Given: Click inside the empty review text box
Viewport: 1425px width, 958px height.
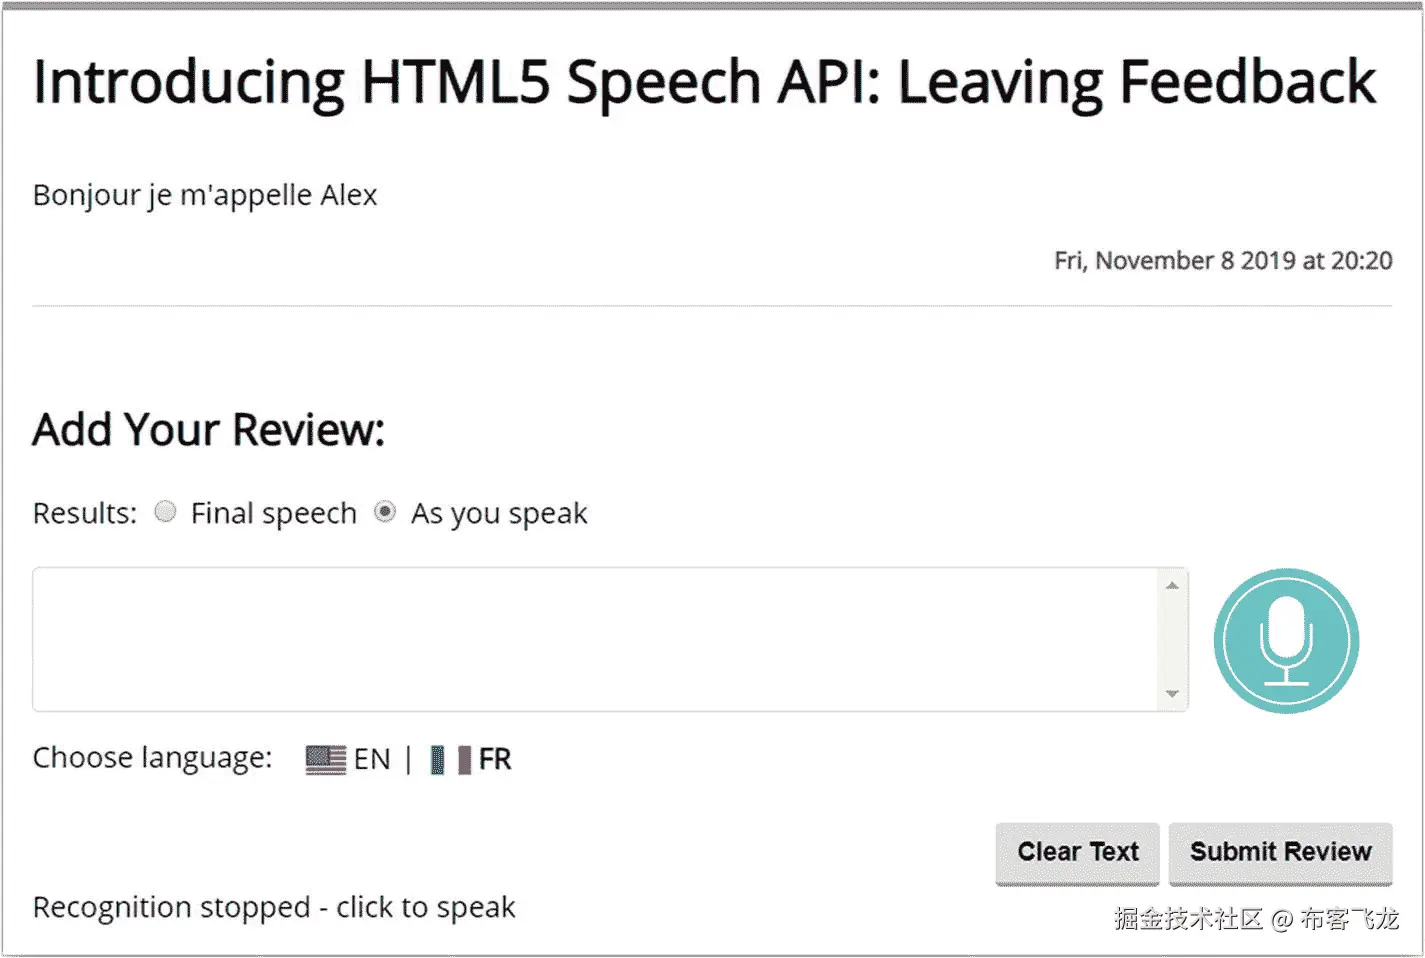Looking at the screenshot, I should [x=600, y=640].
